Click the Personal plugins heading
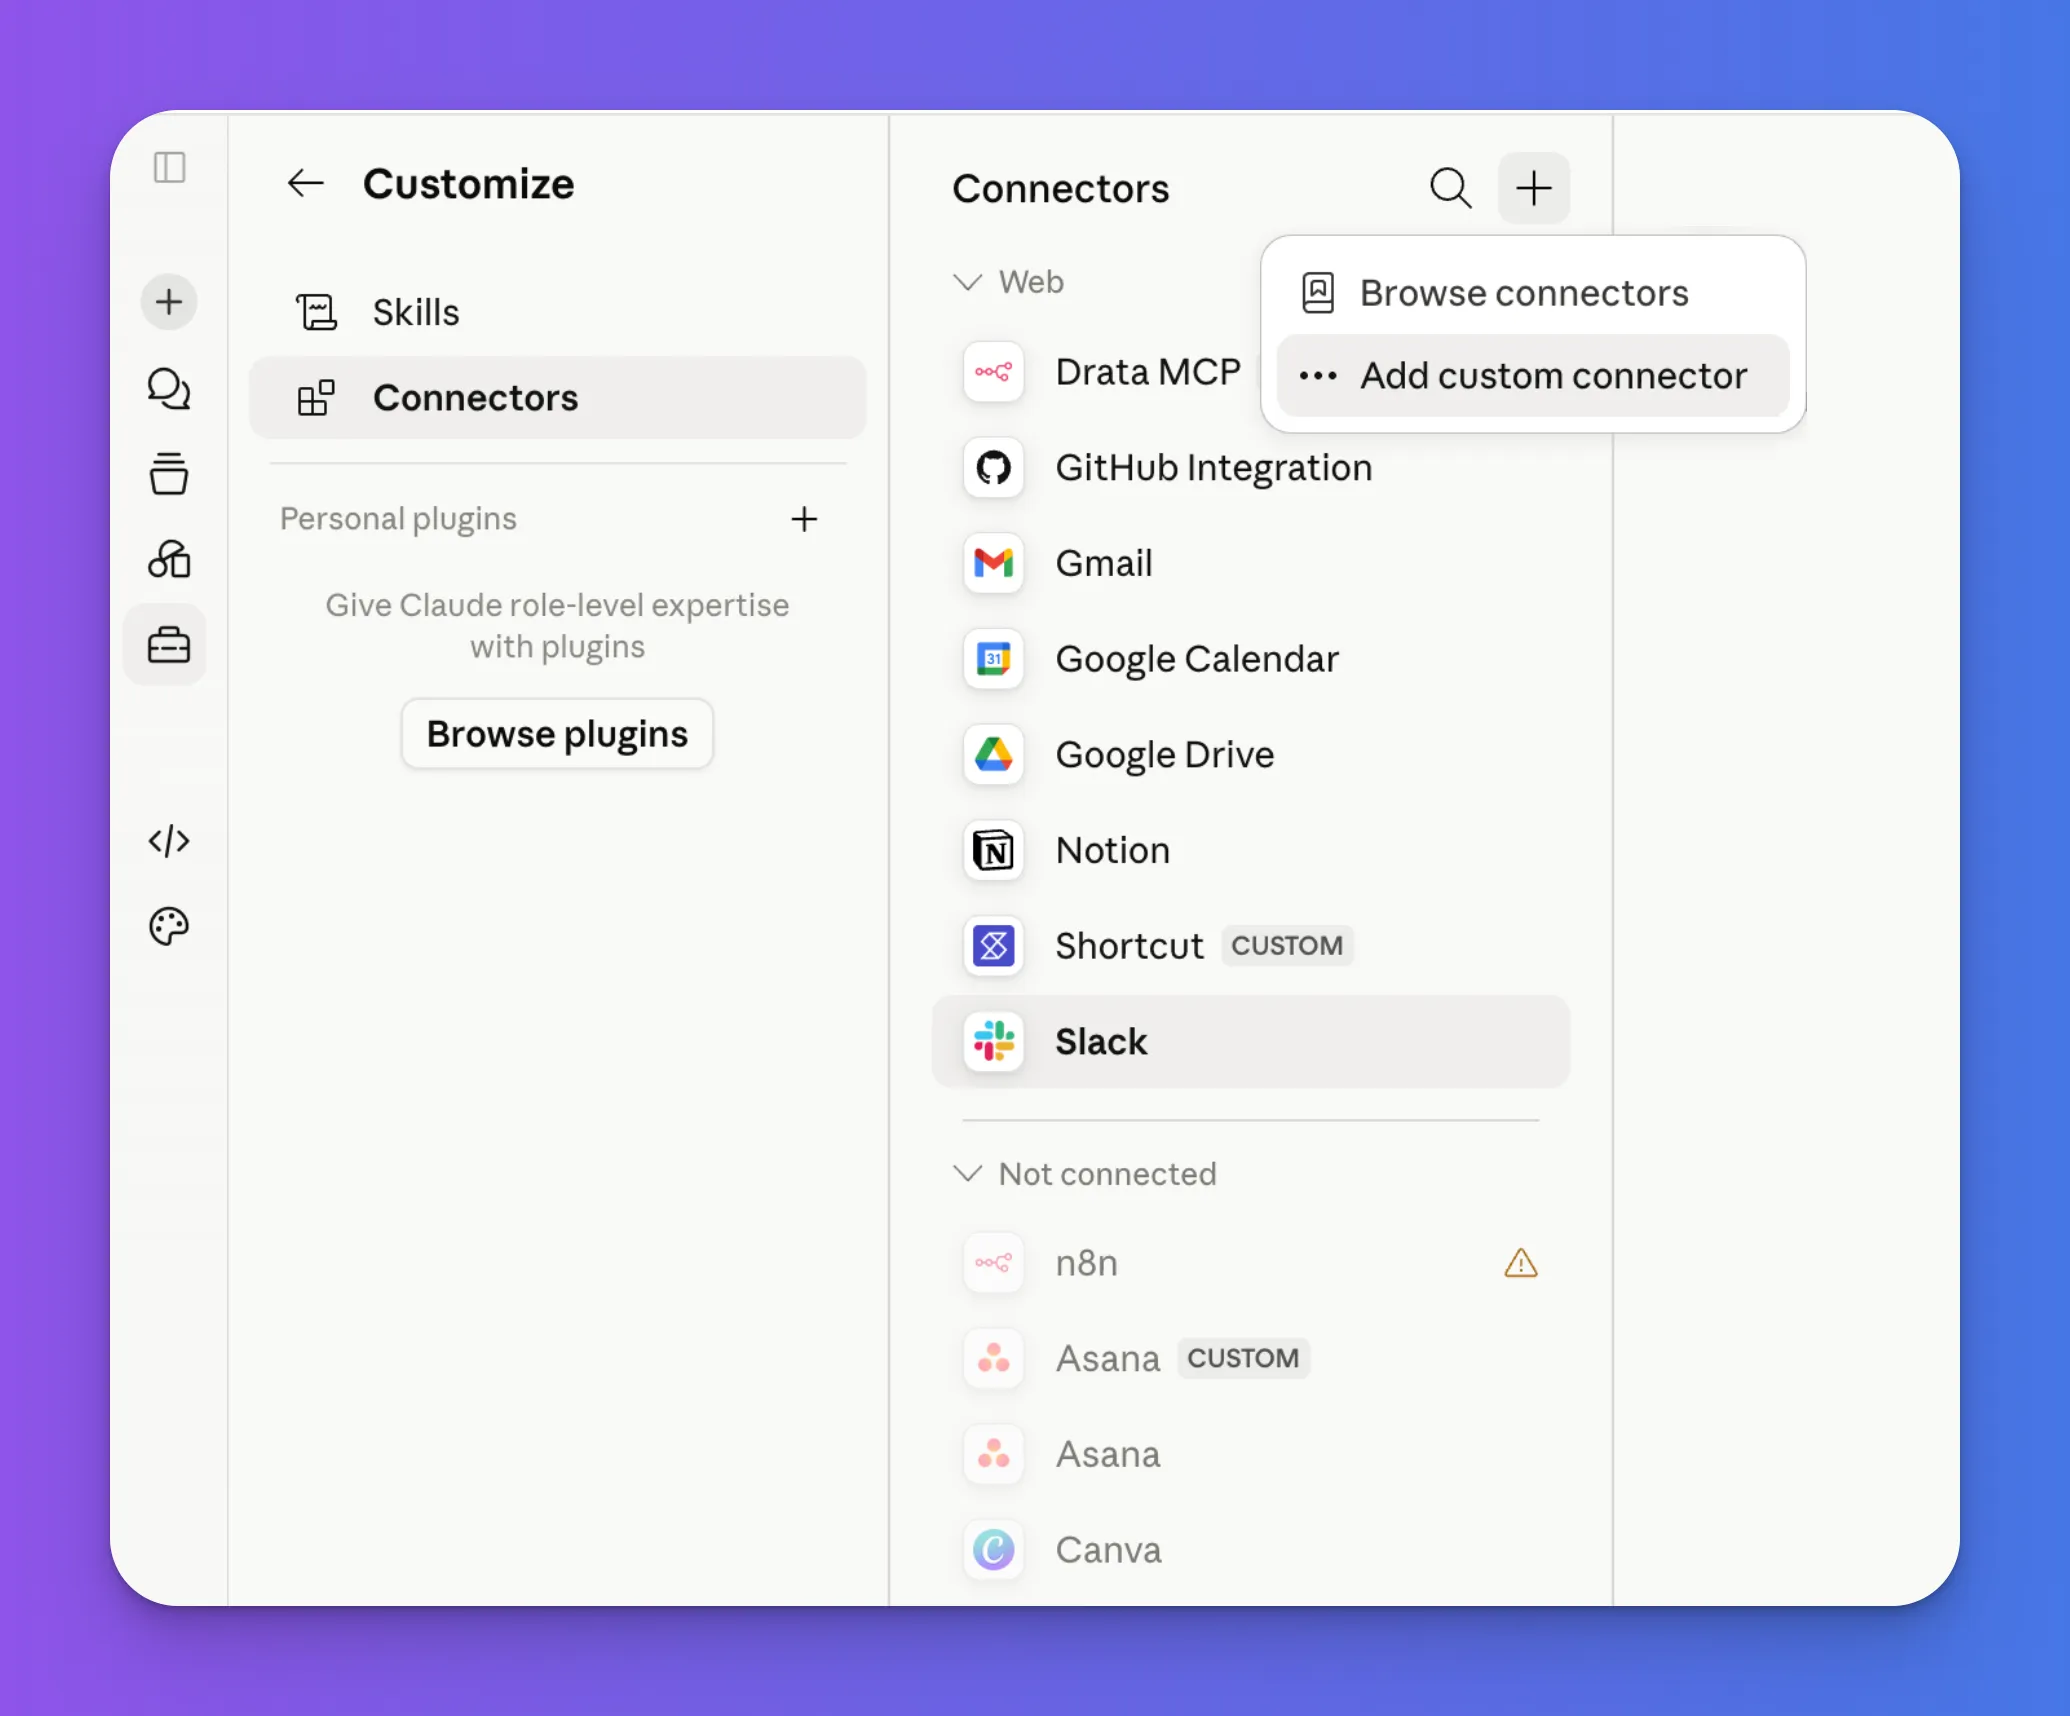The height and width of the screenshot is (1716, 2070). pos(398,519)
